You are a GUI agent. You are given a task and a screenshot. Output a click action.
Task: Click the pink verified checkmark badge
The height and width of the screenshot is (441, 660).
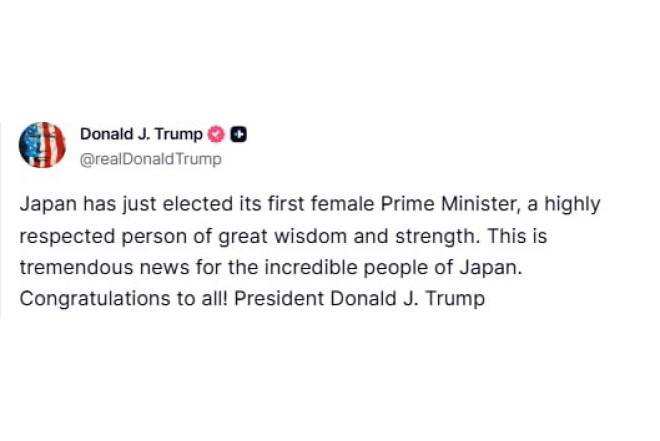217,134
